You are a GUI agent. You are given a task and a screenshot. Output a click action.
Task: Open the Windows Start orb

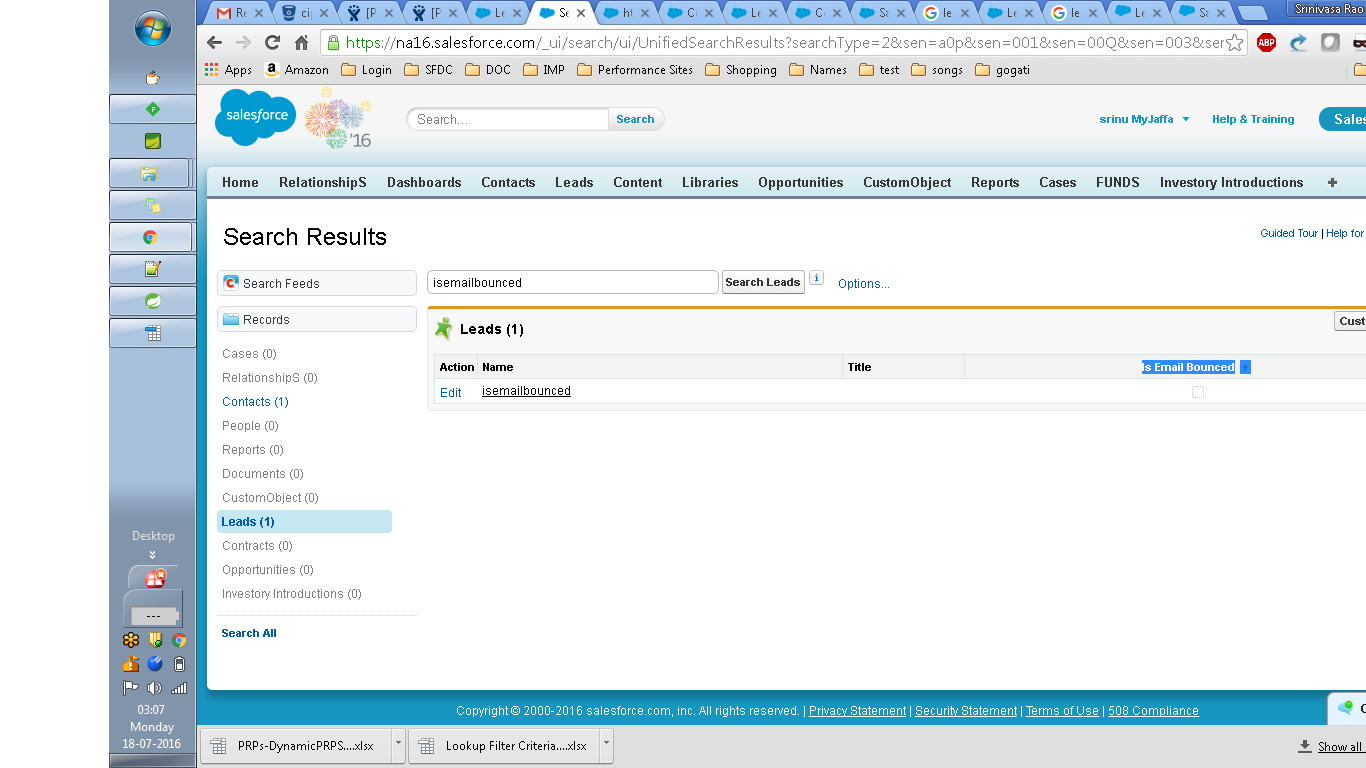(153, 28)
